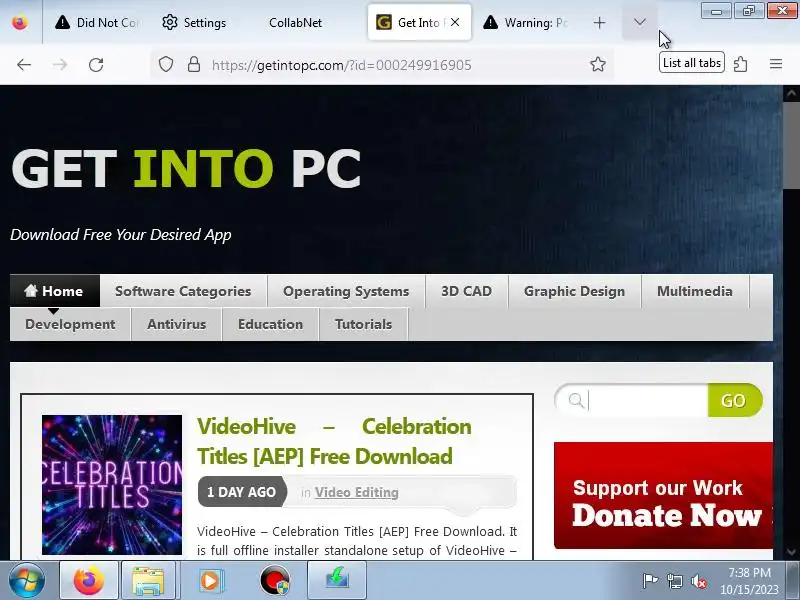Open the Home menu item
Image resolution: width=800 pixels, height=600 pixels.
55,291
